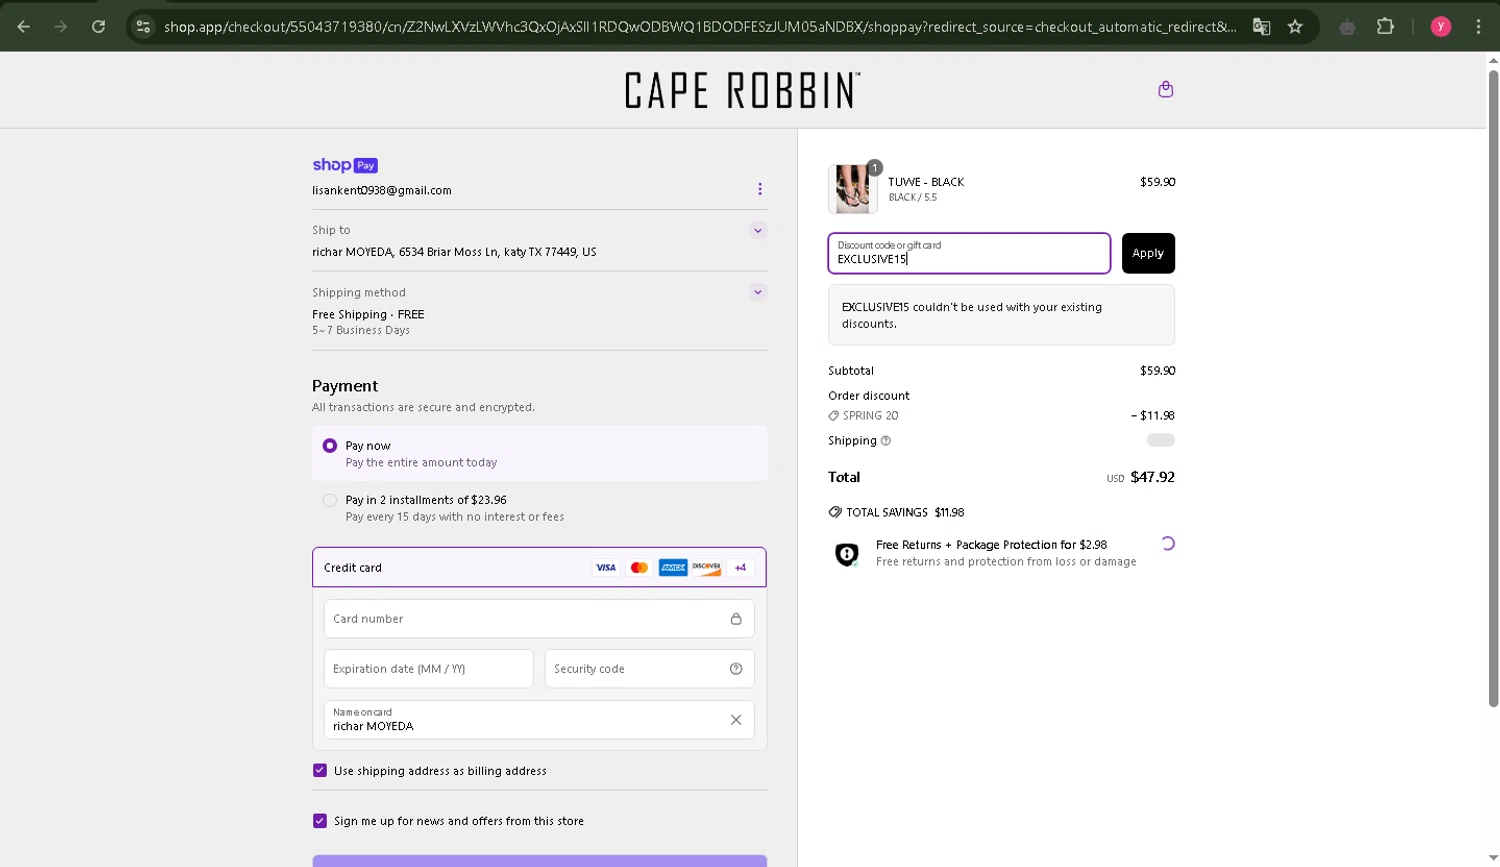Click the Total Savings tag icon

coord(835,512)
